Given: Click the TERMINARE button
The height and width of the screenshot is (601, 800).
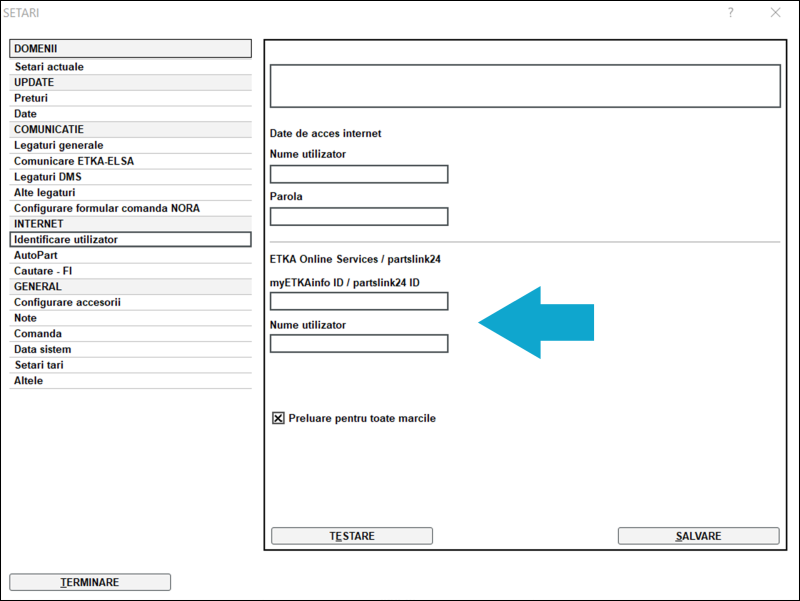Looking at the screenshot, I should click(90, 582).
